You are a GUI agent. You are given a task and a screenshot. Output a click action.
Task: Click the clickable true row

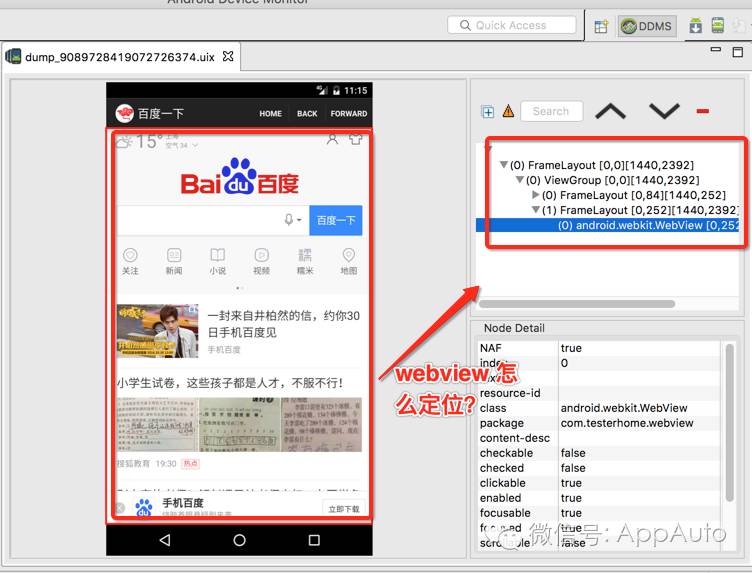point(599,483)
